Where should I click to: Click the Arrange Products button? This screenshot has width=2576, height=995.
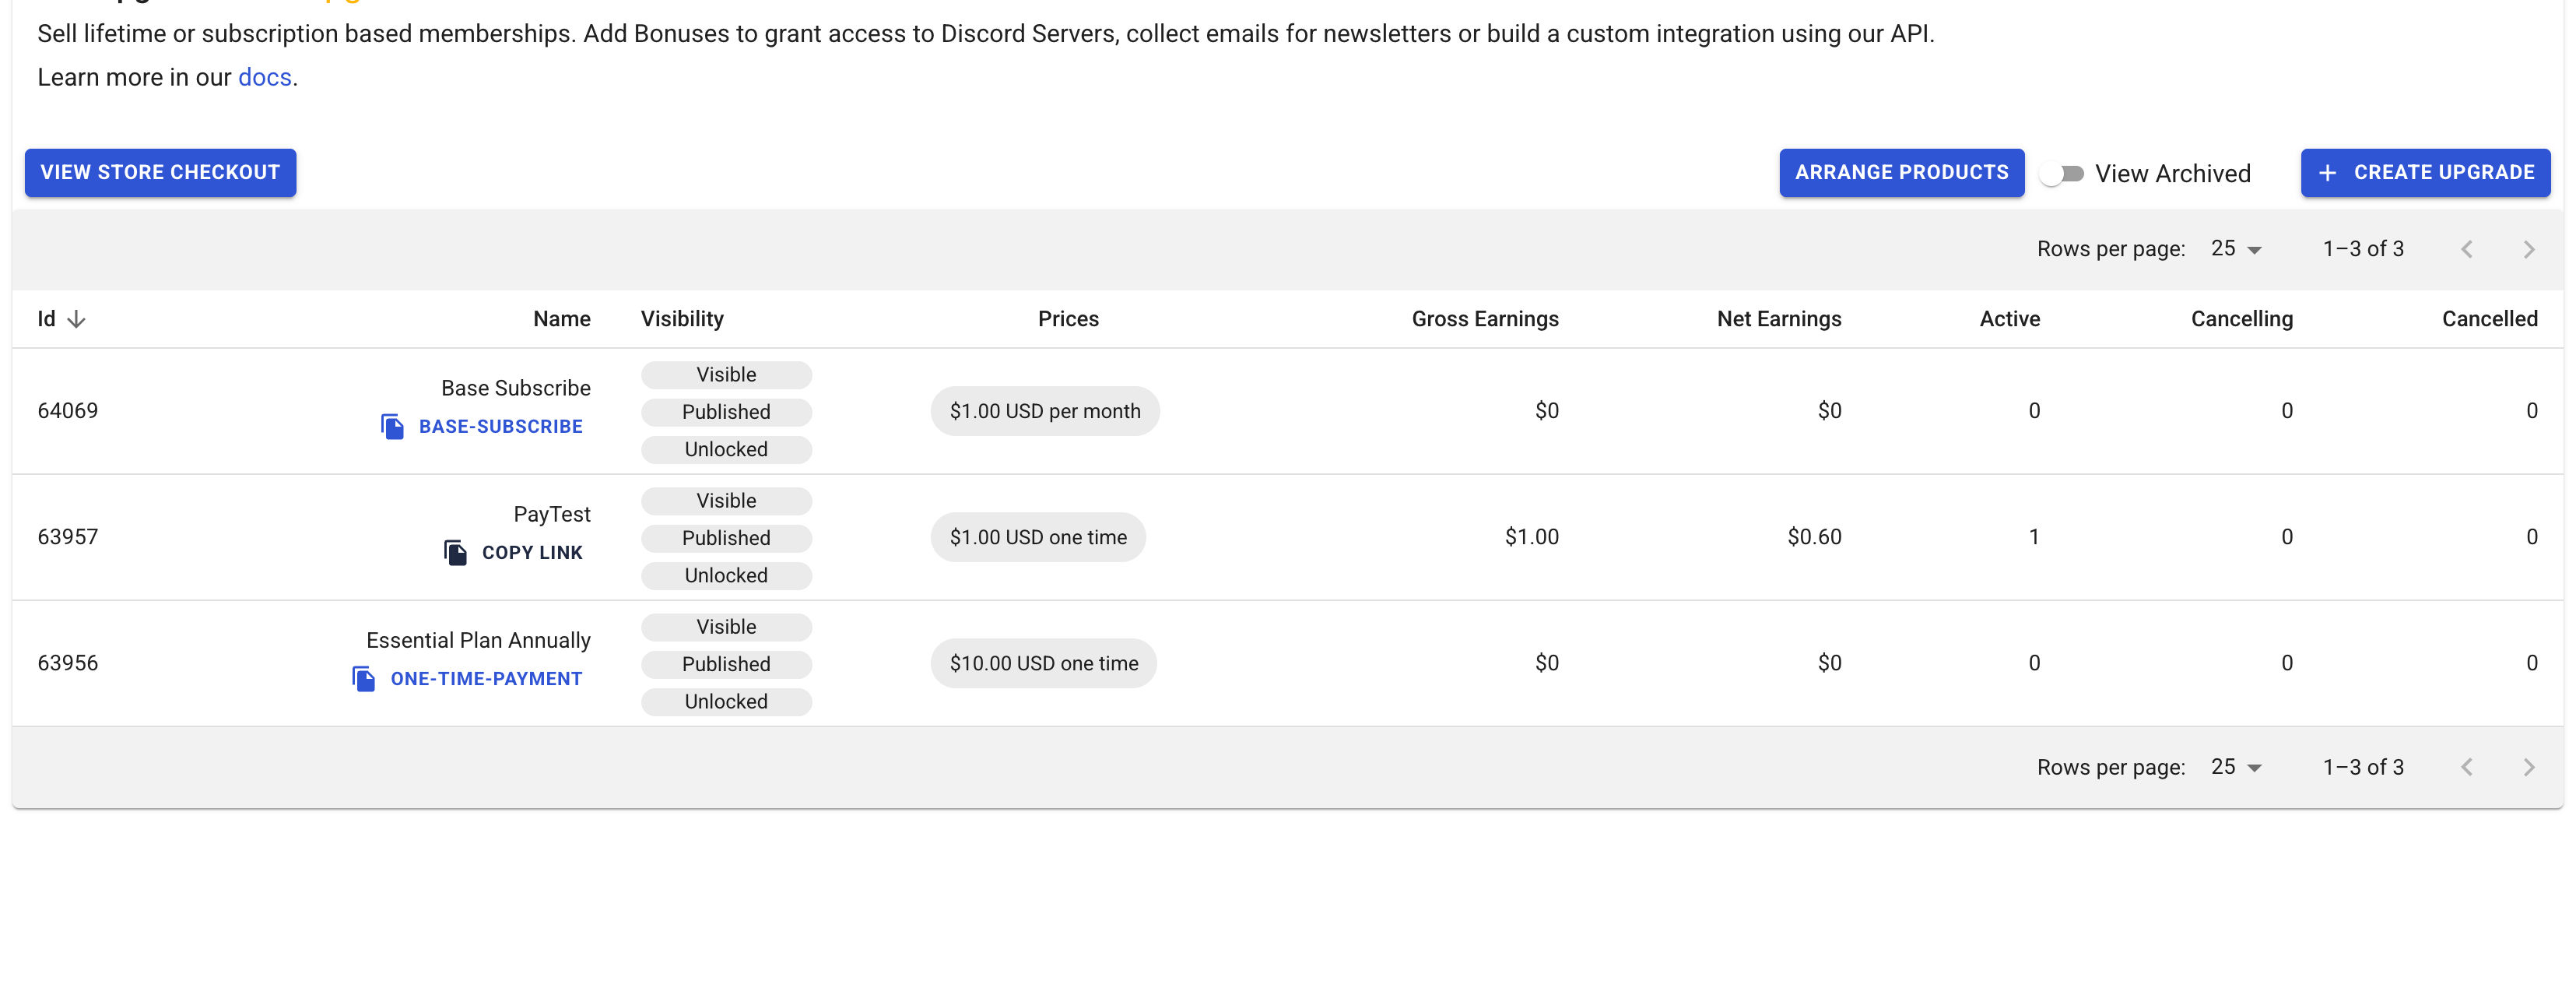[x=1901, y=173]
